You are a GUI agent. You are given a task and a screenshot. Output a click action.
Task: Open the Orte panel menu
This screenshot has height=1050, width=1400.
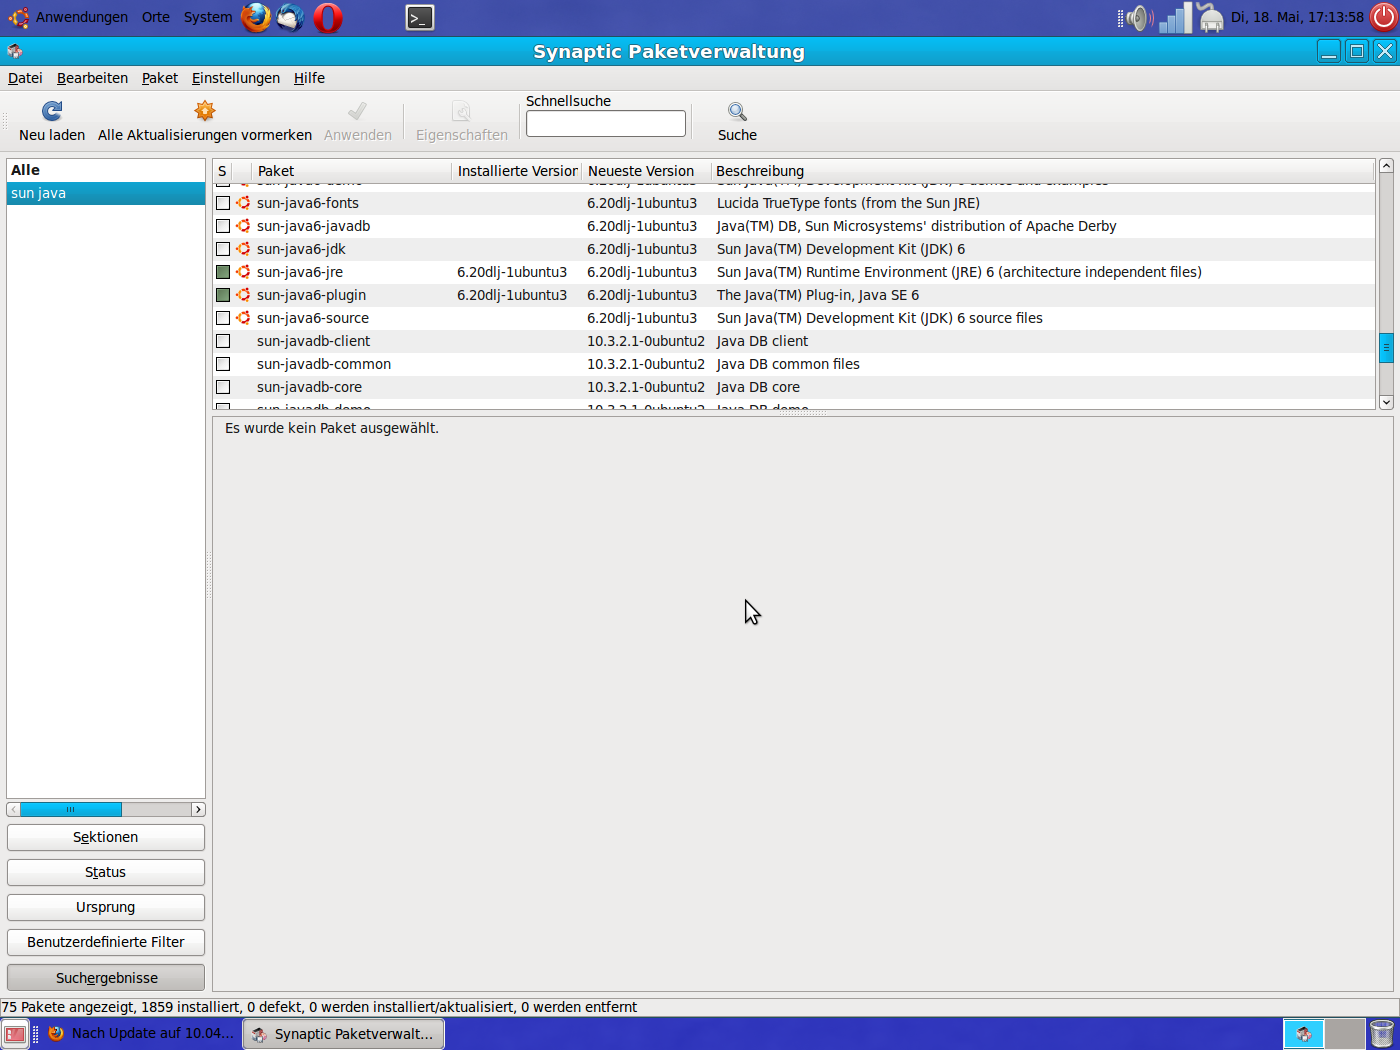pyautogui.click(x=156, y=17)
